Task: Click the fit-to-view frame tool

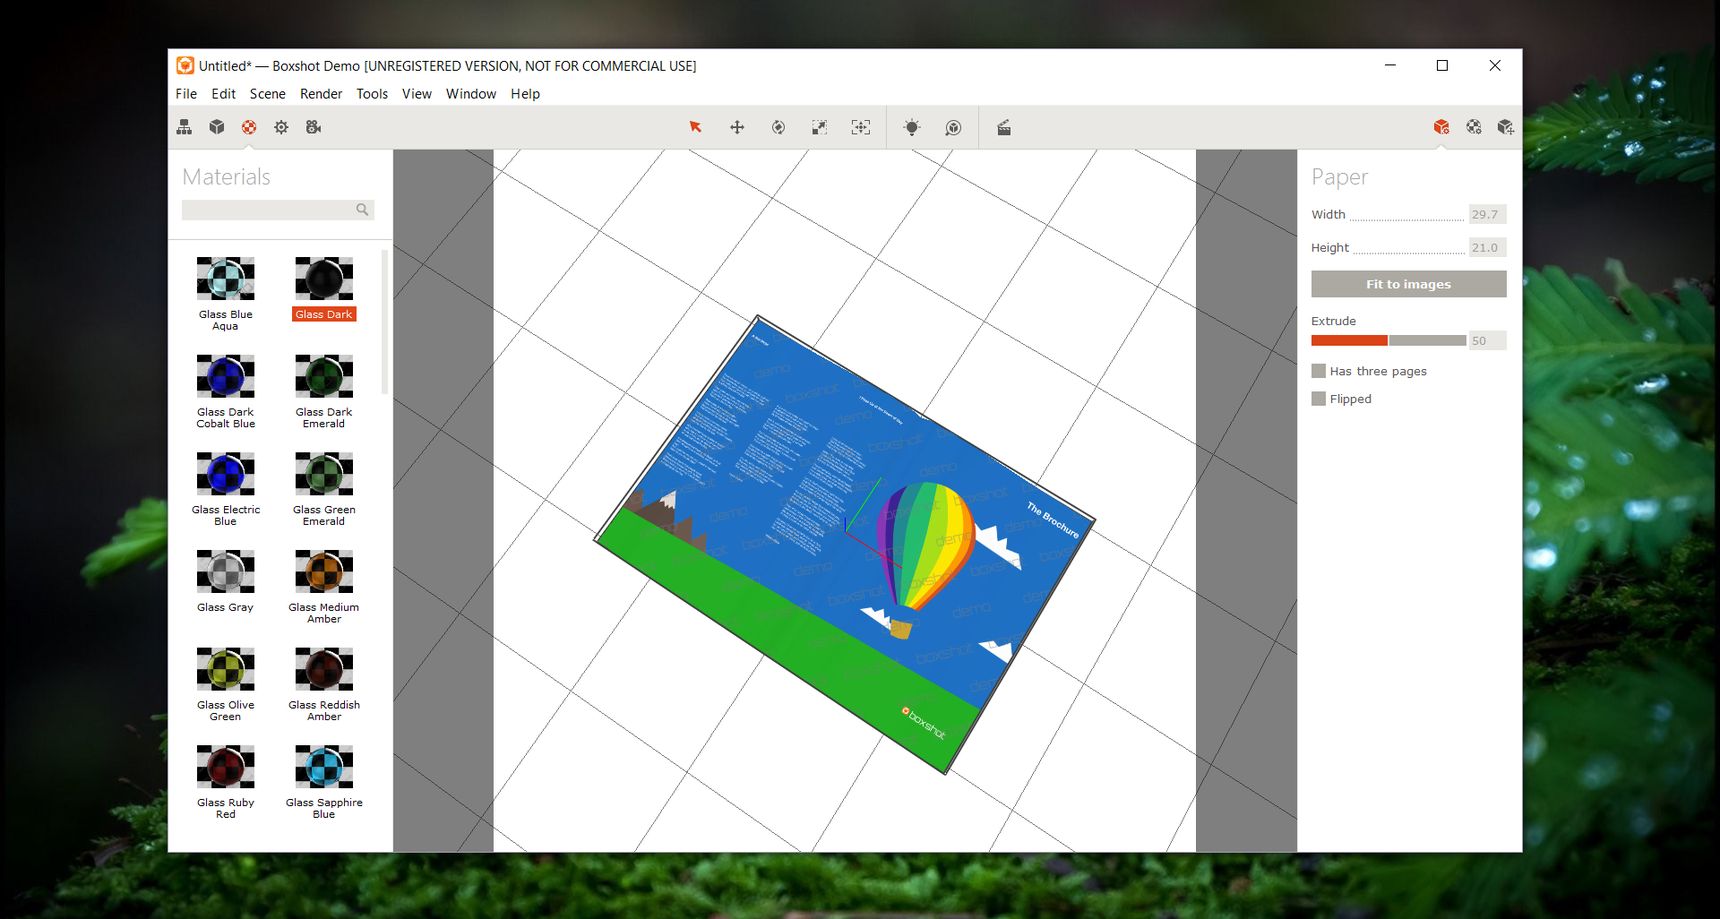Action: 860,127
